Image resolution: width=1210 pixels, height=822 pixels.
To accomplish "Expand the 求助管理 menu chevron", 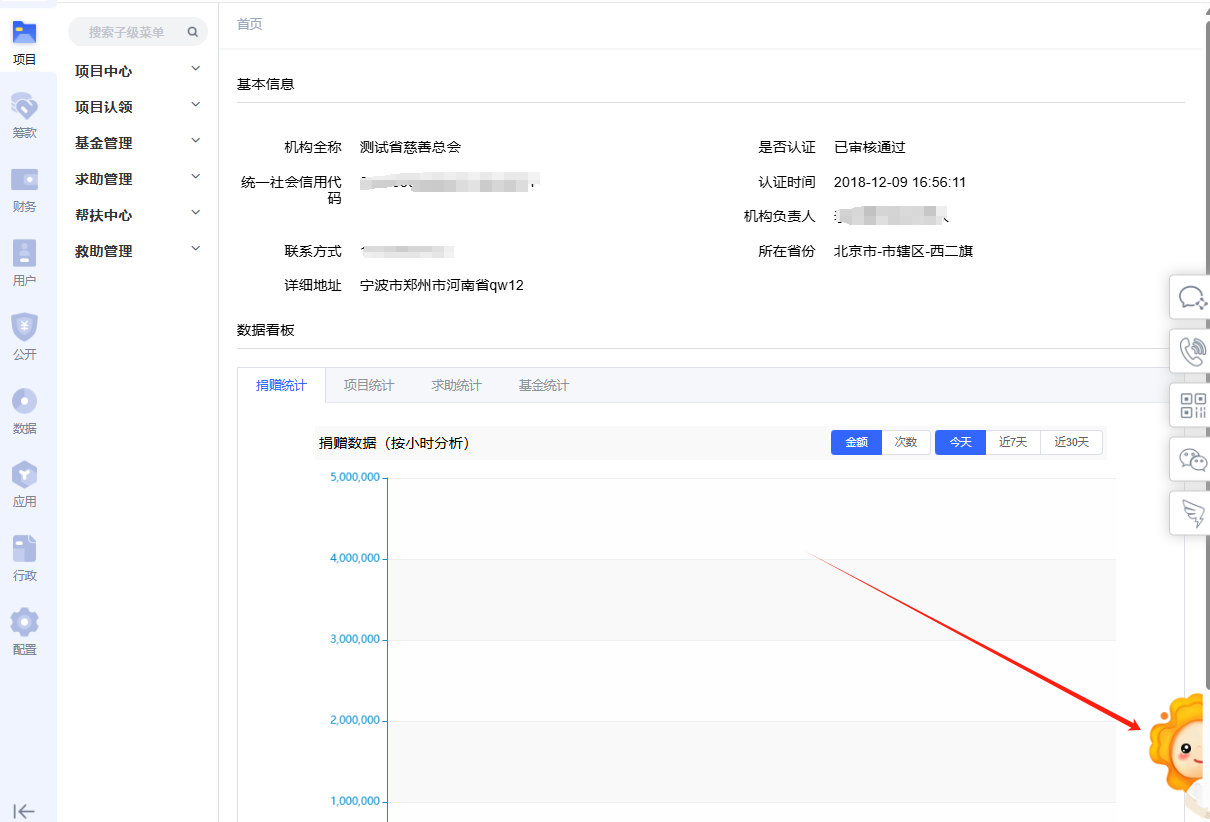I will click(196, 177).
